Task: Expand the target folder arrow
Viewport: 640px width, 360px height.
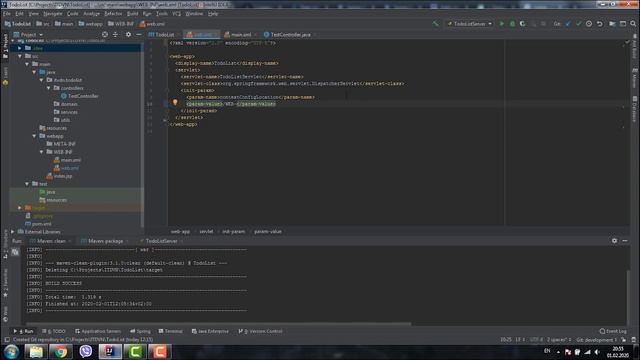Action: coord(20,208)
